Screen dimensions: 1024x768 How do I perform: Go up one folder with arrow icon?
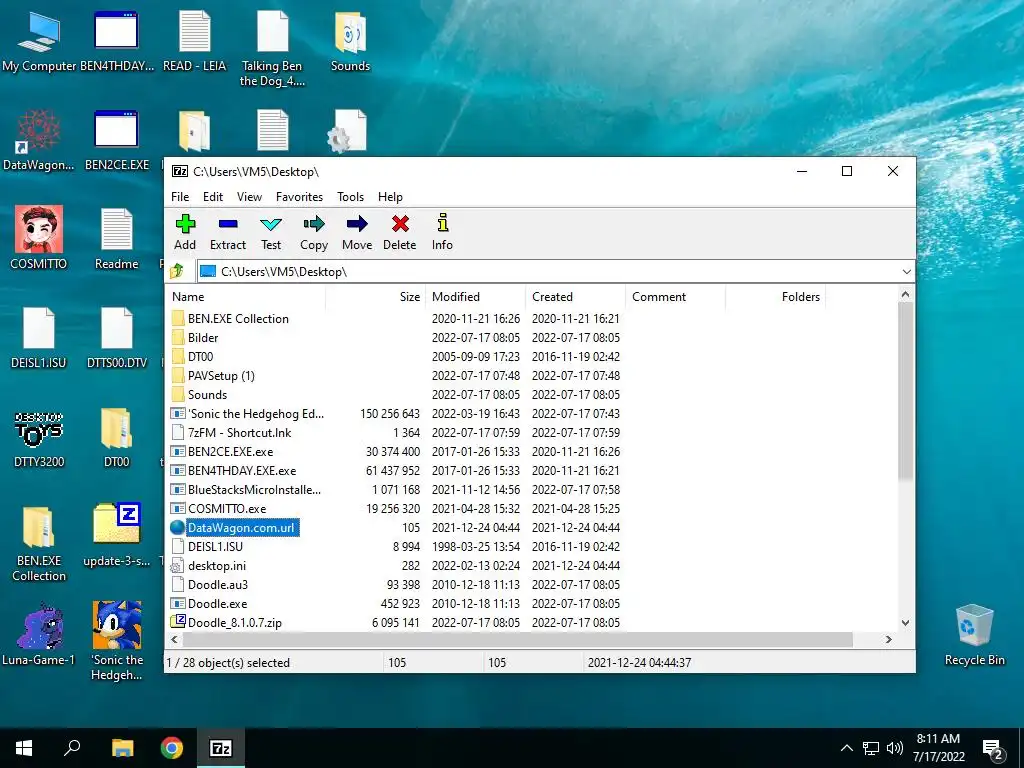[x=176, y=271]
